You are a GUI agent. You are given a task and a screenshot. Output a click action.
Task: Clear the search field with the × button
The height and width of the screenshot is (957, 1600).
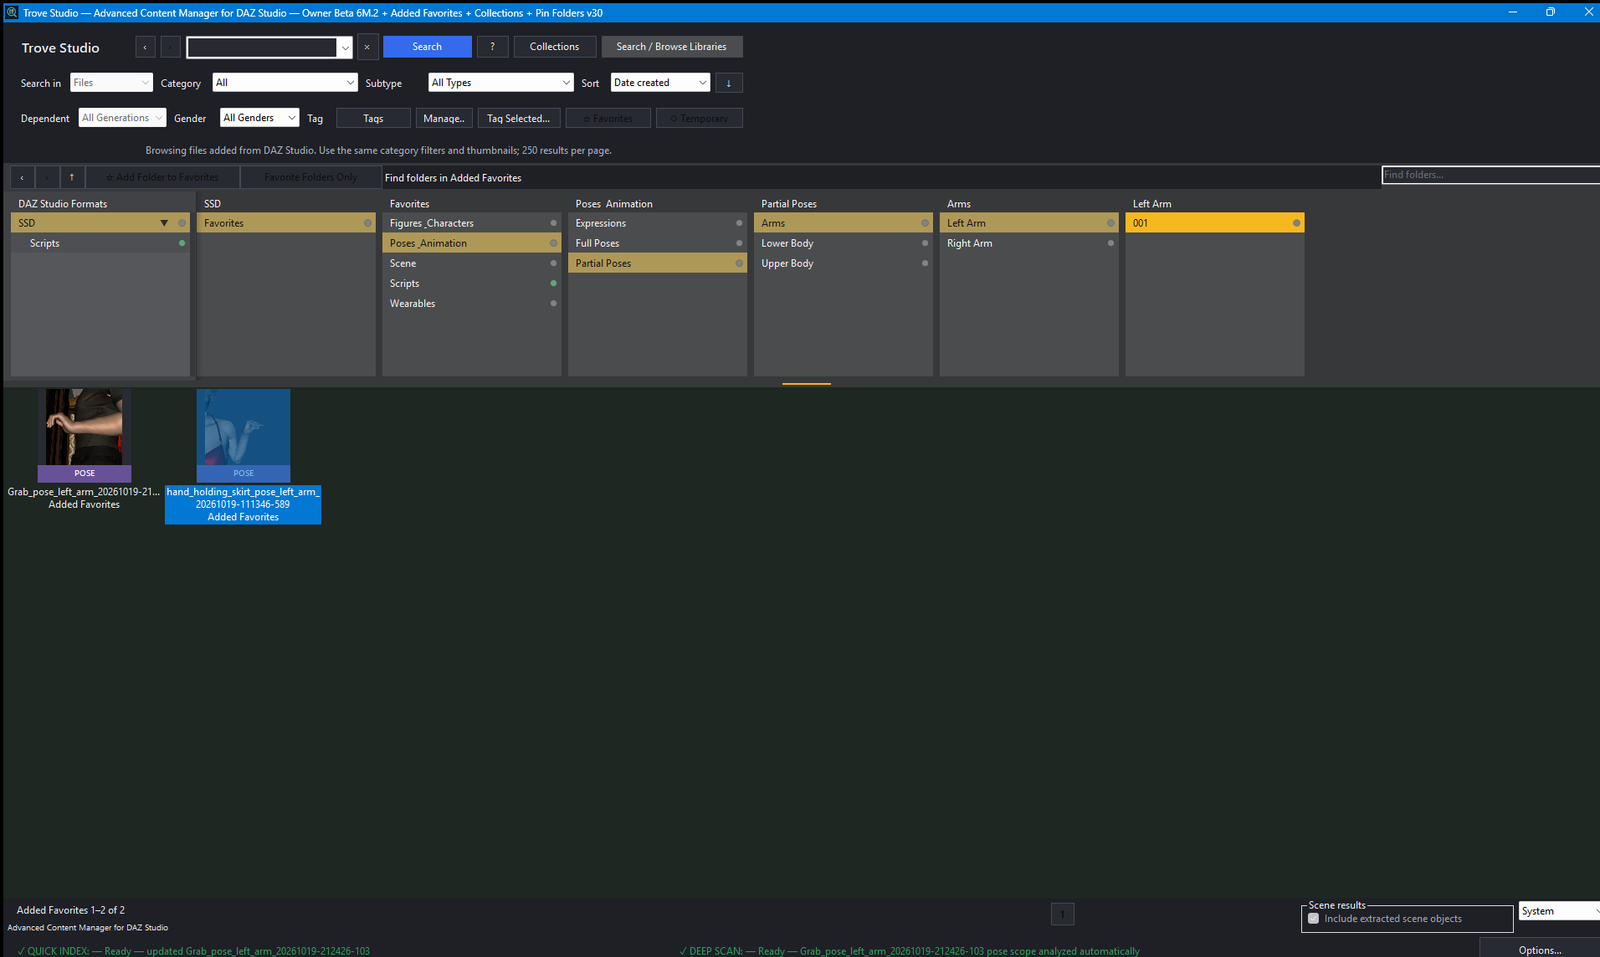click(367, 47)
